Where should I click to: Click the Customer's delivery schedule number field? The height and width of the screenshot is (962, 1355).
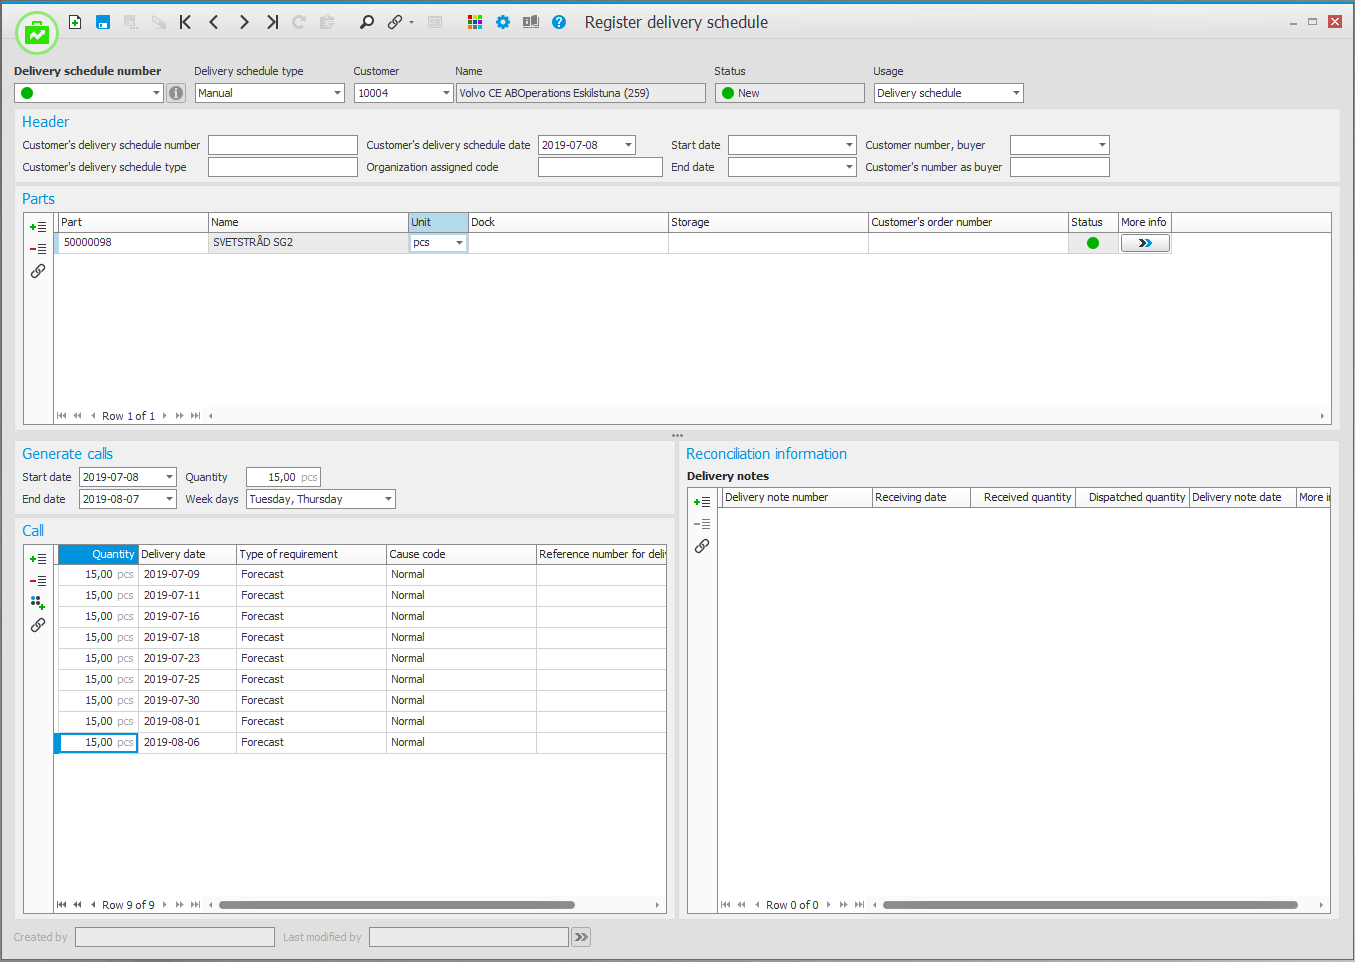282,145
